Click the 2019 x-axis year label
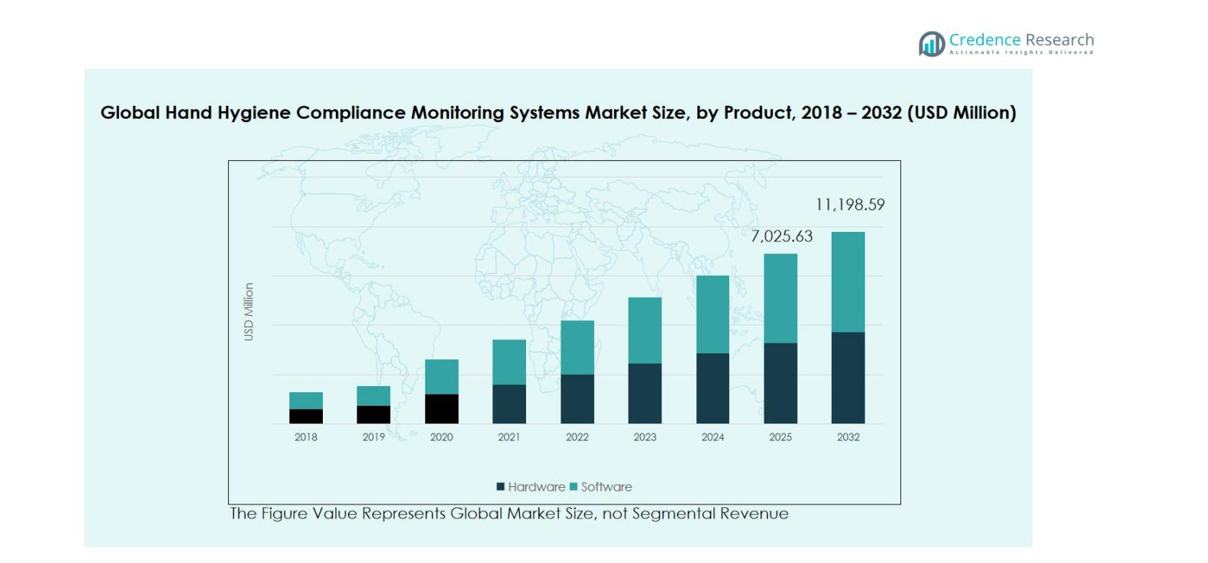Screen dimensions: 1208x563 coord(373,437)
